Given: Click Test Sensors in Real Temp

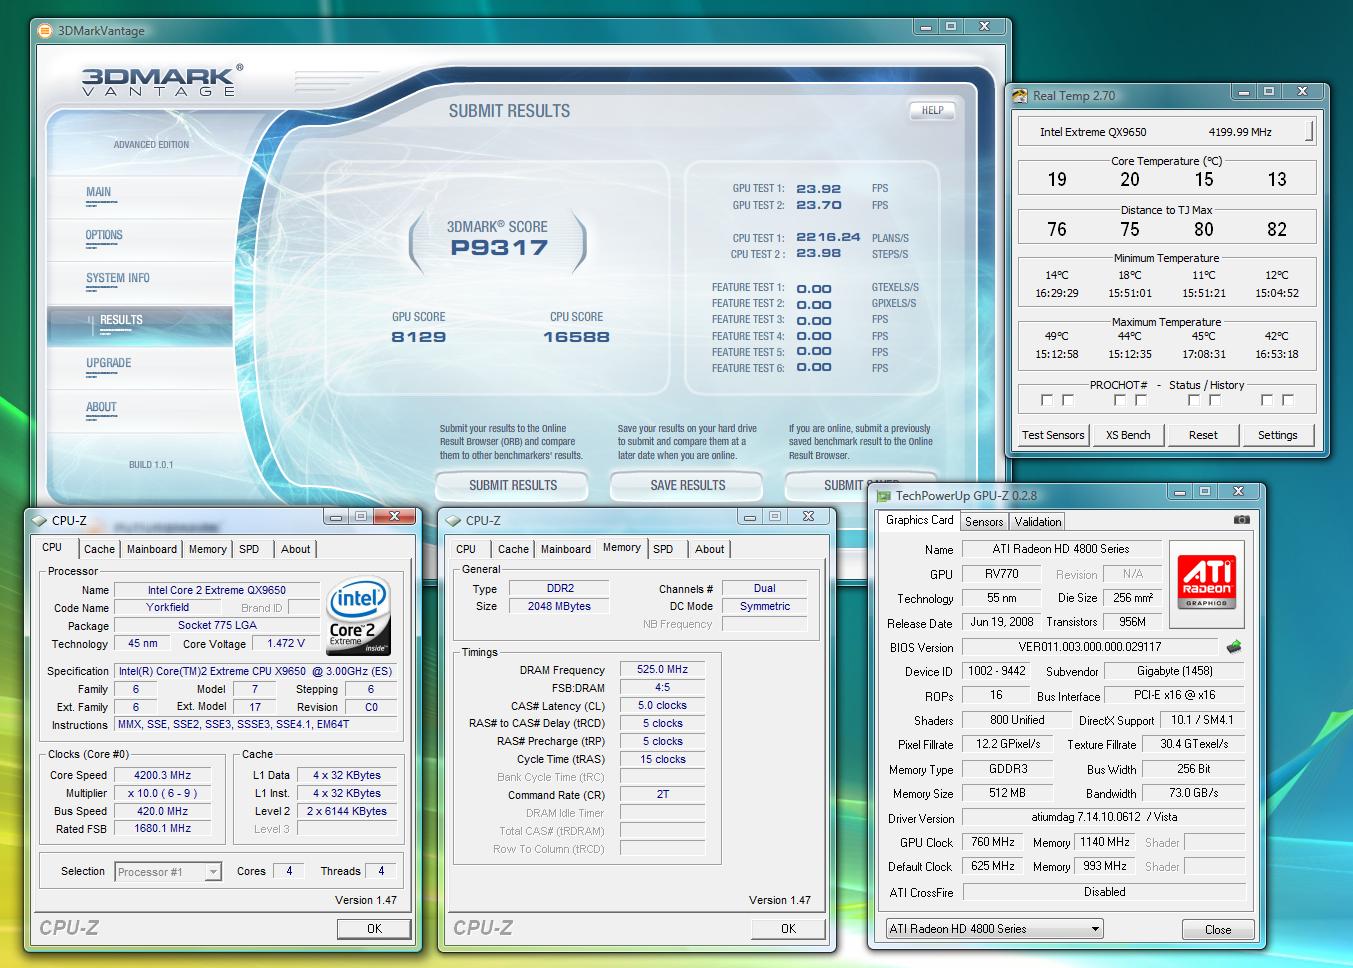Looking at the screenshot, I should (1053, 435).
